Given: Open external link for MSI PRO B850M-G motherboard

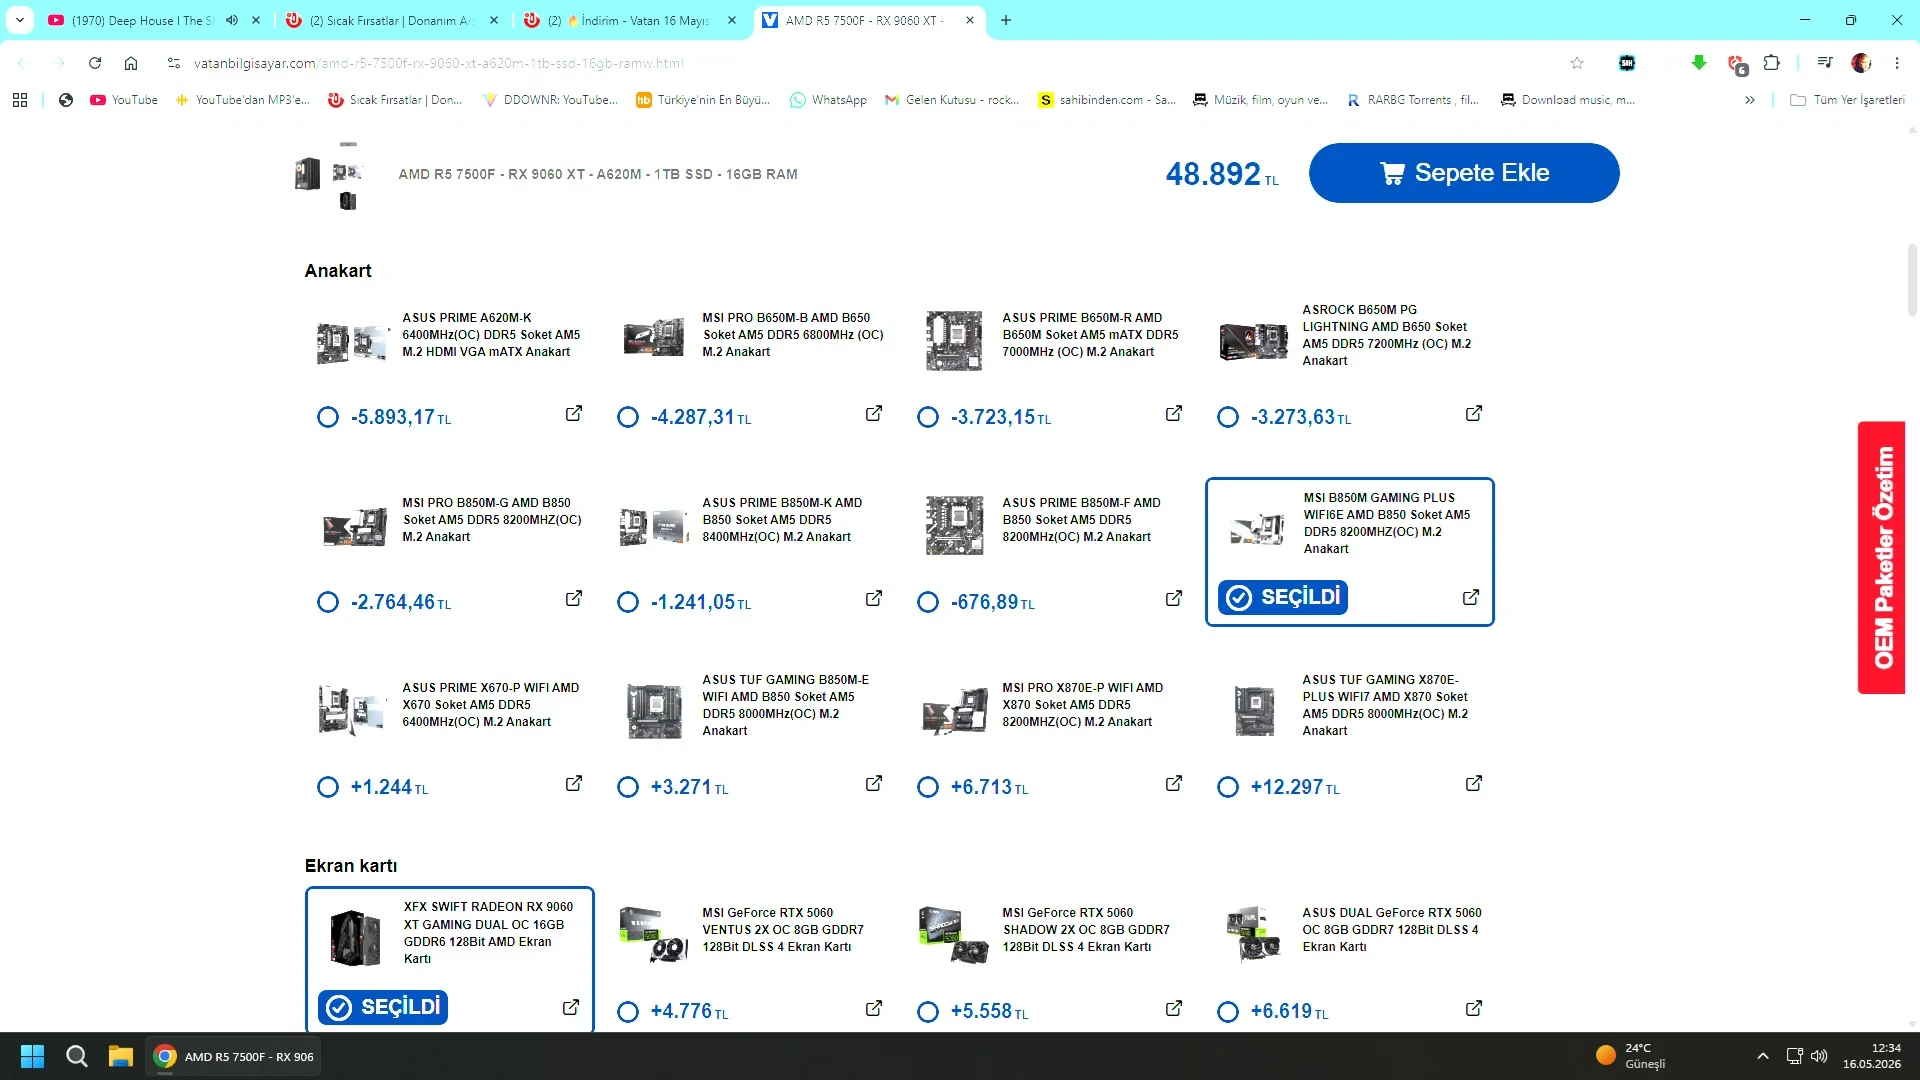Looking at the screenshot, I should click(x=574, y=598).
